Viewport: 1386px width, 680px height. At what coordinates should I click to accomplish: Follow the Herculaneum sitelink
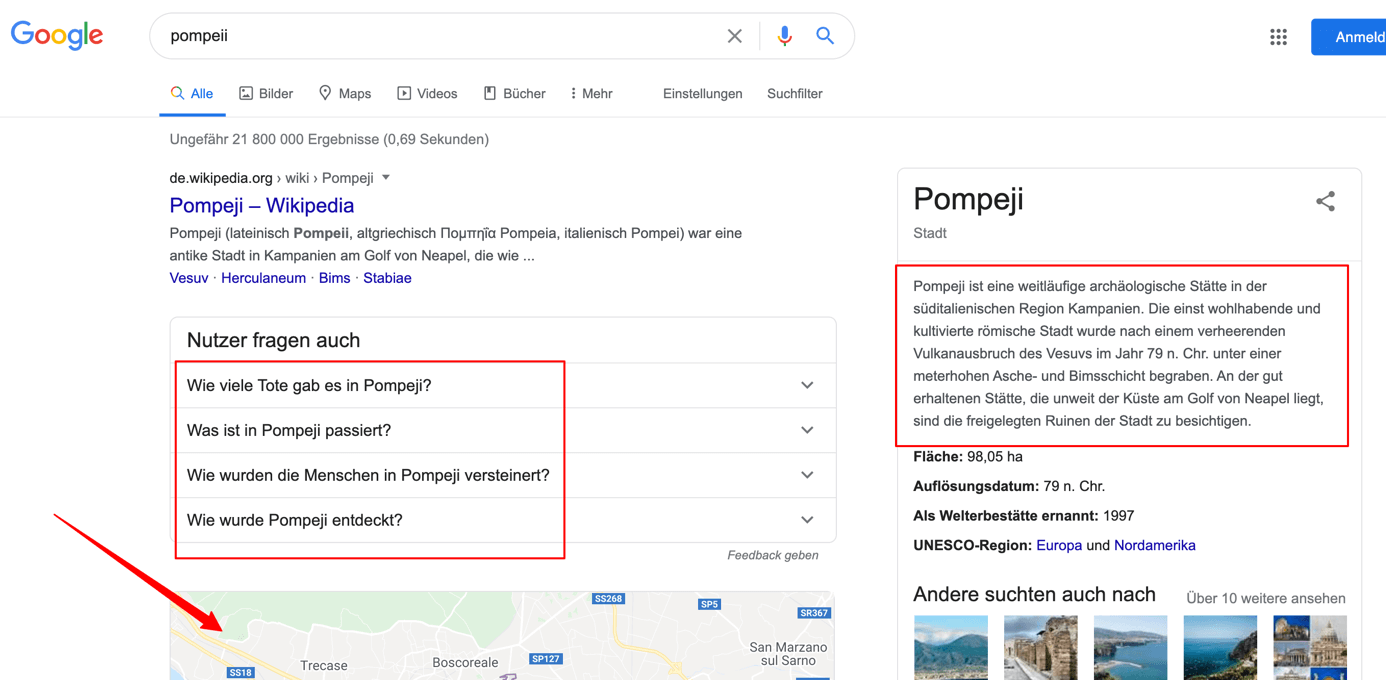(263, 278)
